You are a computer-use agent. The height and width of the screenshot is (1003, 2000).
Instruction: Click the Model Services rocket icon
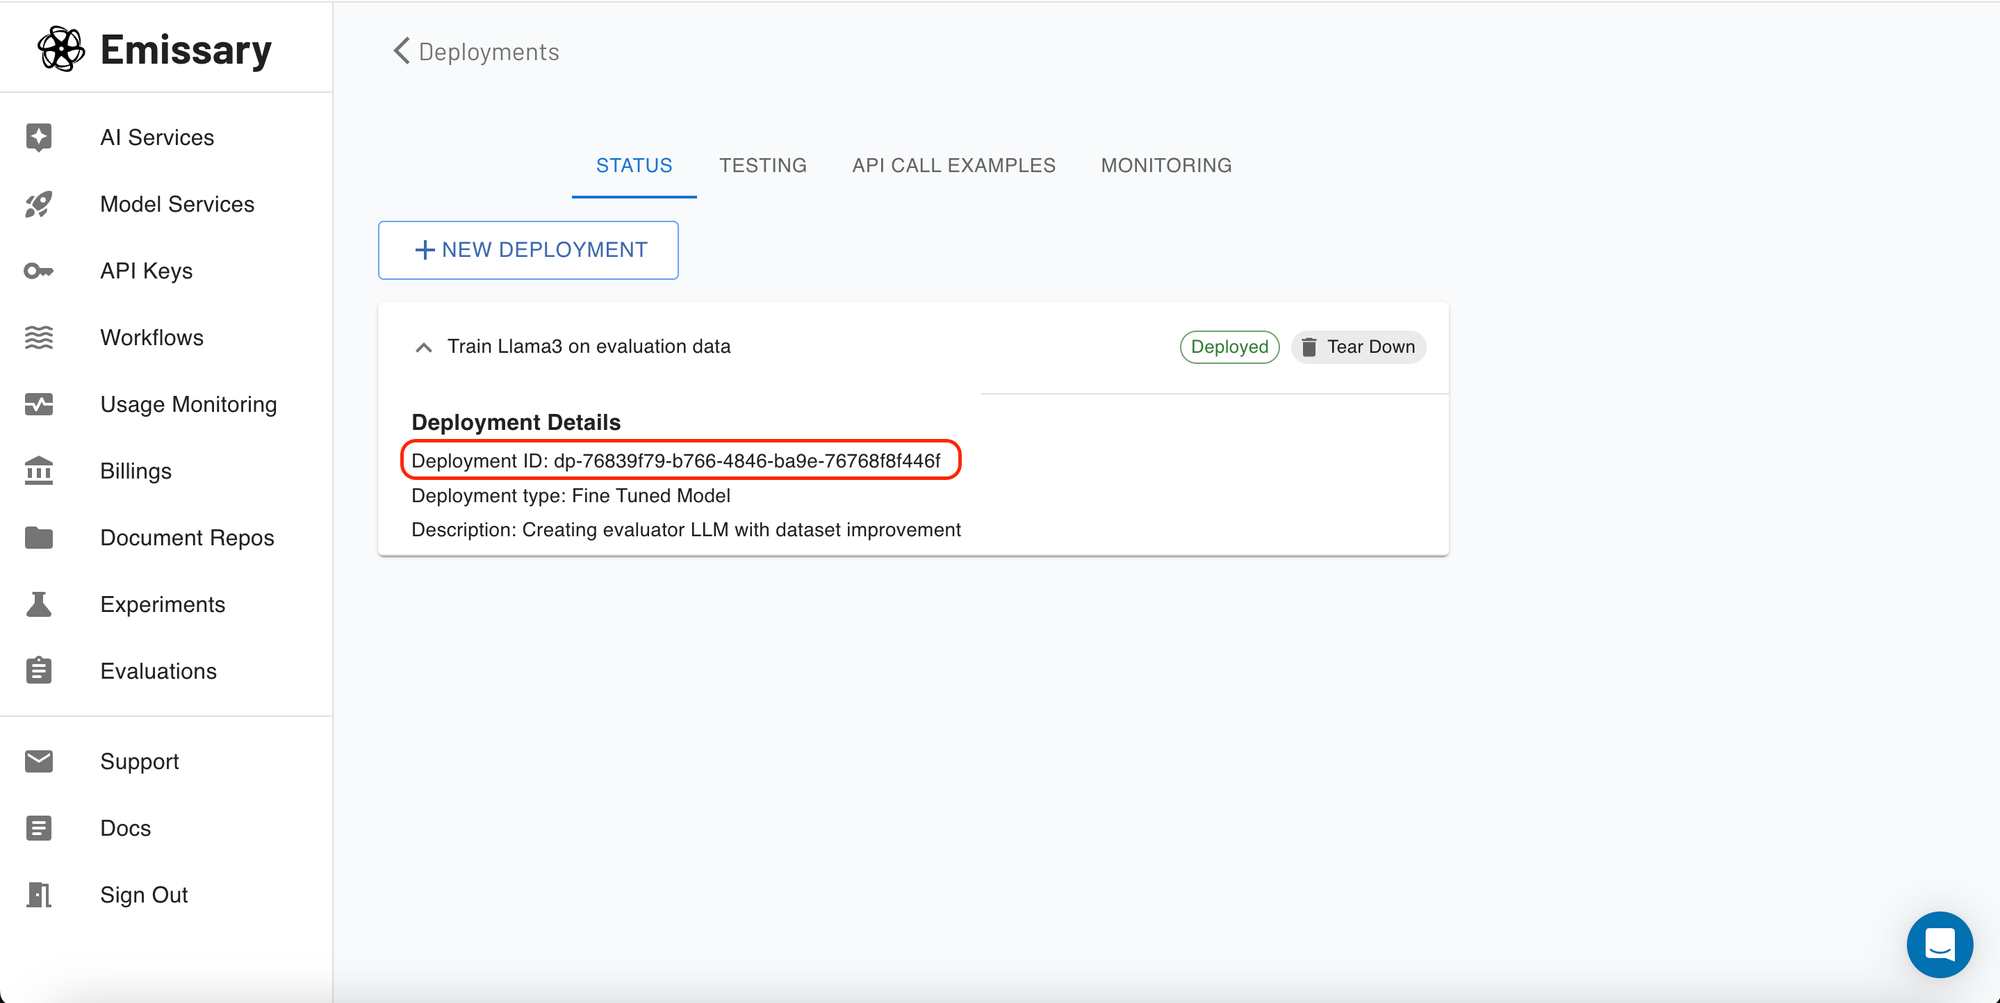pyautogui.click(x=39, y=204)
